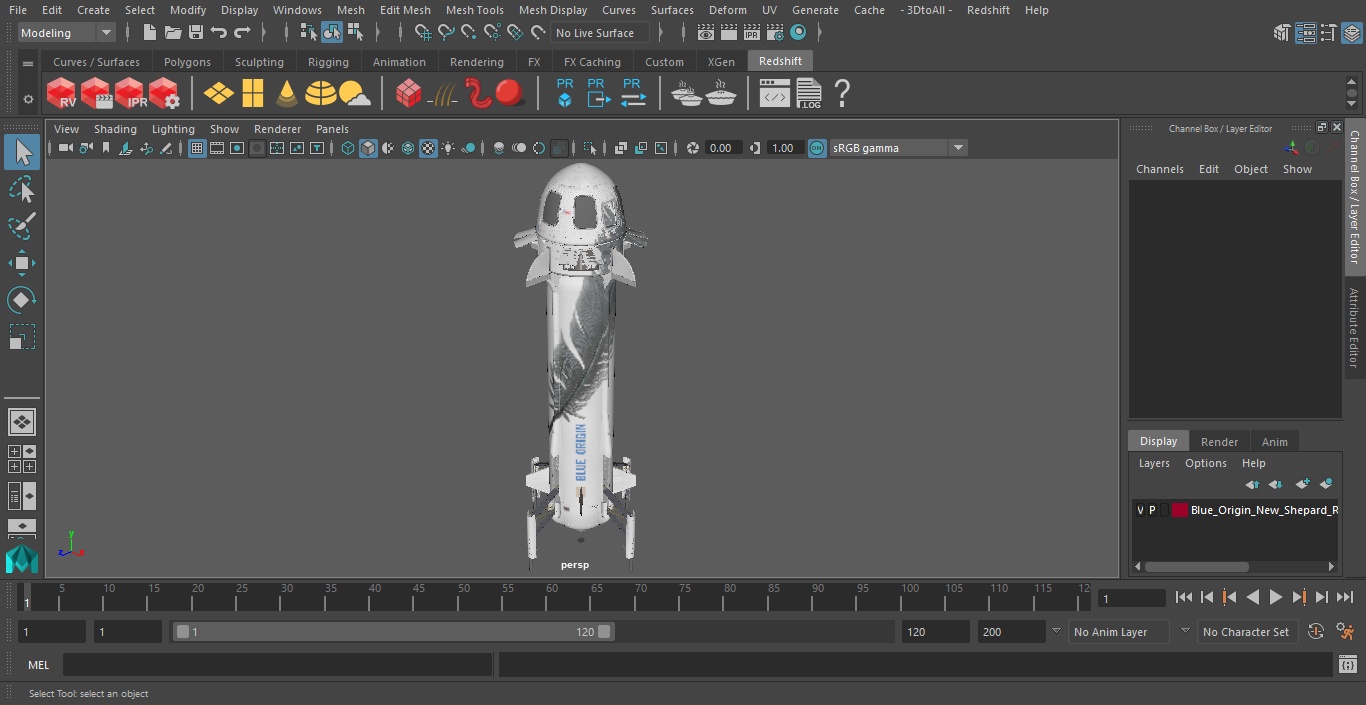Open Redshift render settings cube icon
Screen dimensions: 1366x705
164,93
